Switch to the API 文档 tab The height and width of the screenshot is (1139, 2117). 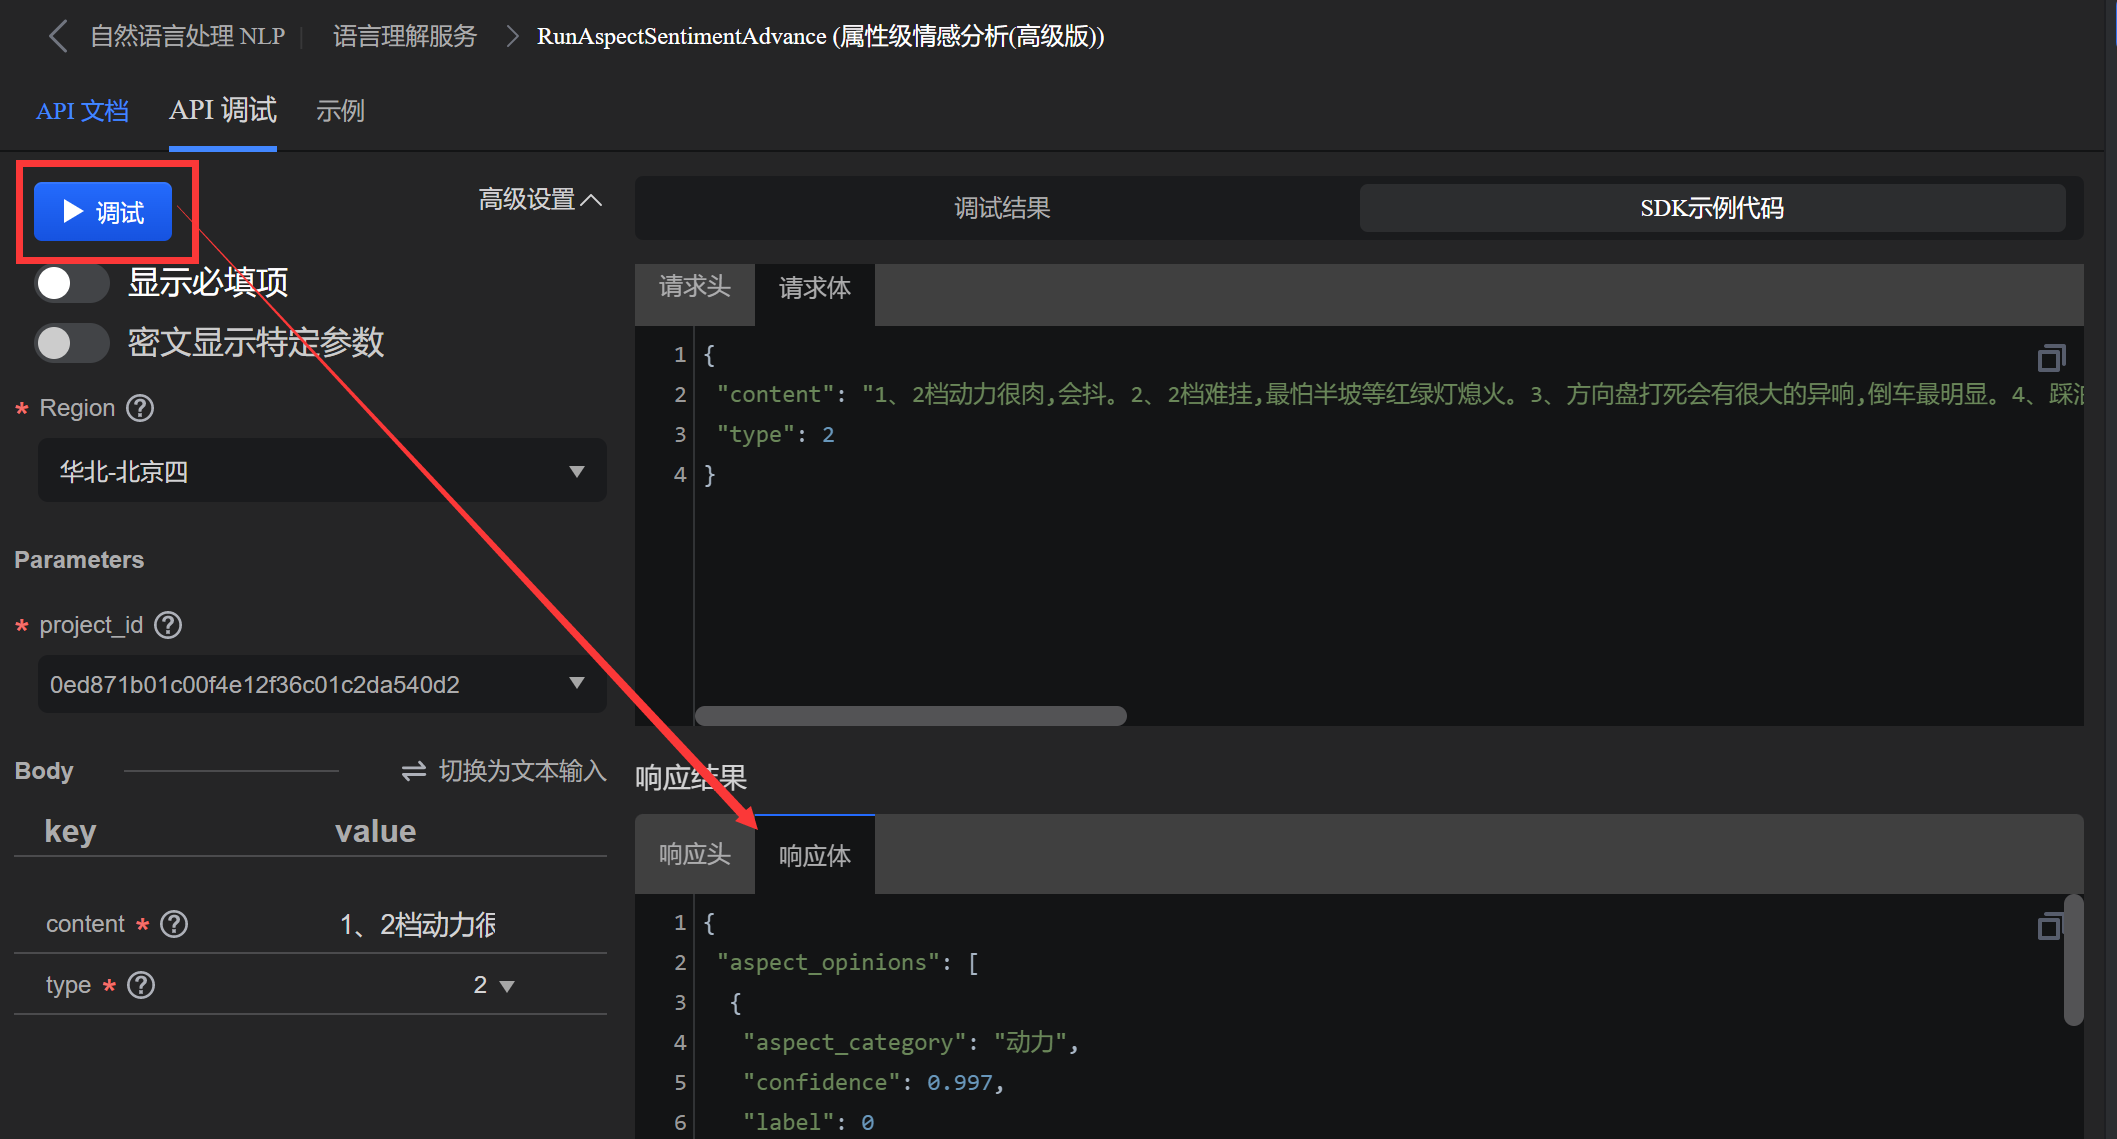point(82,111)
